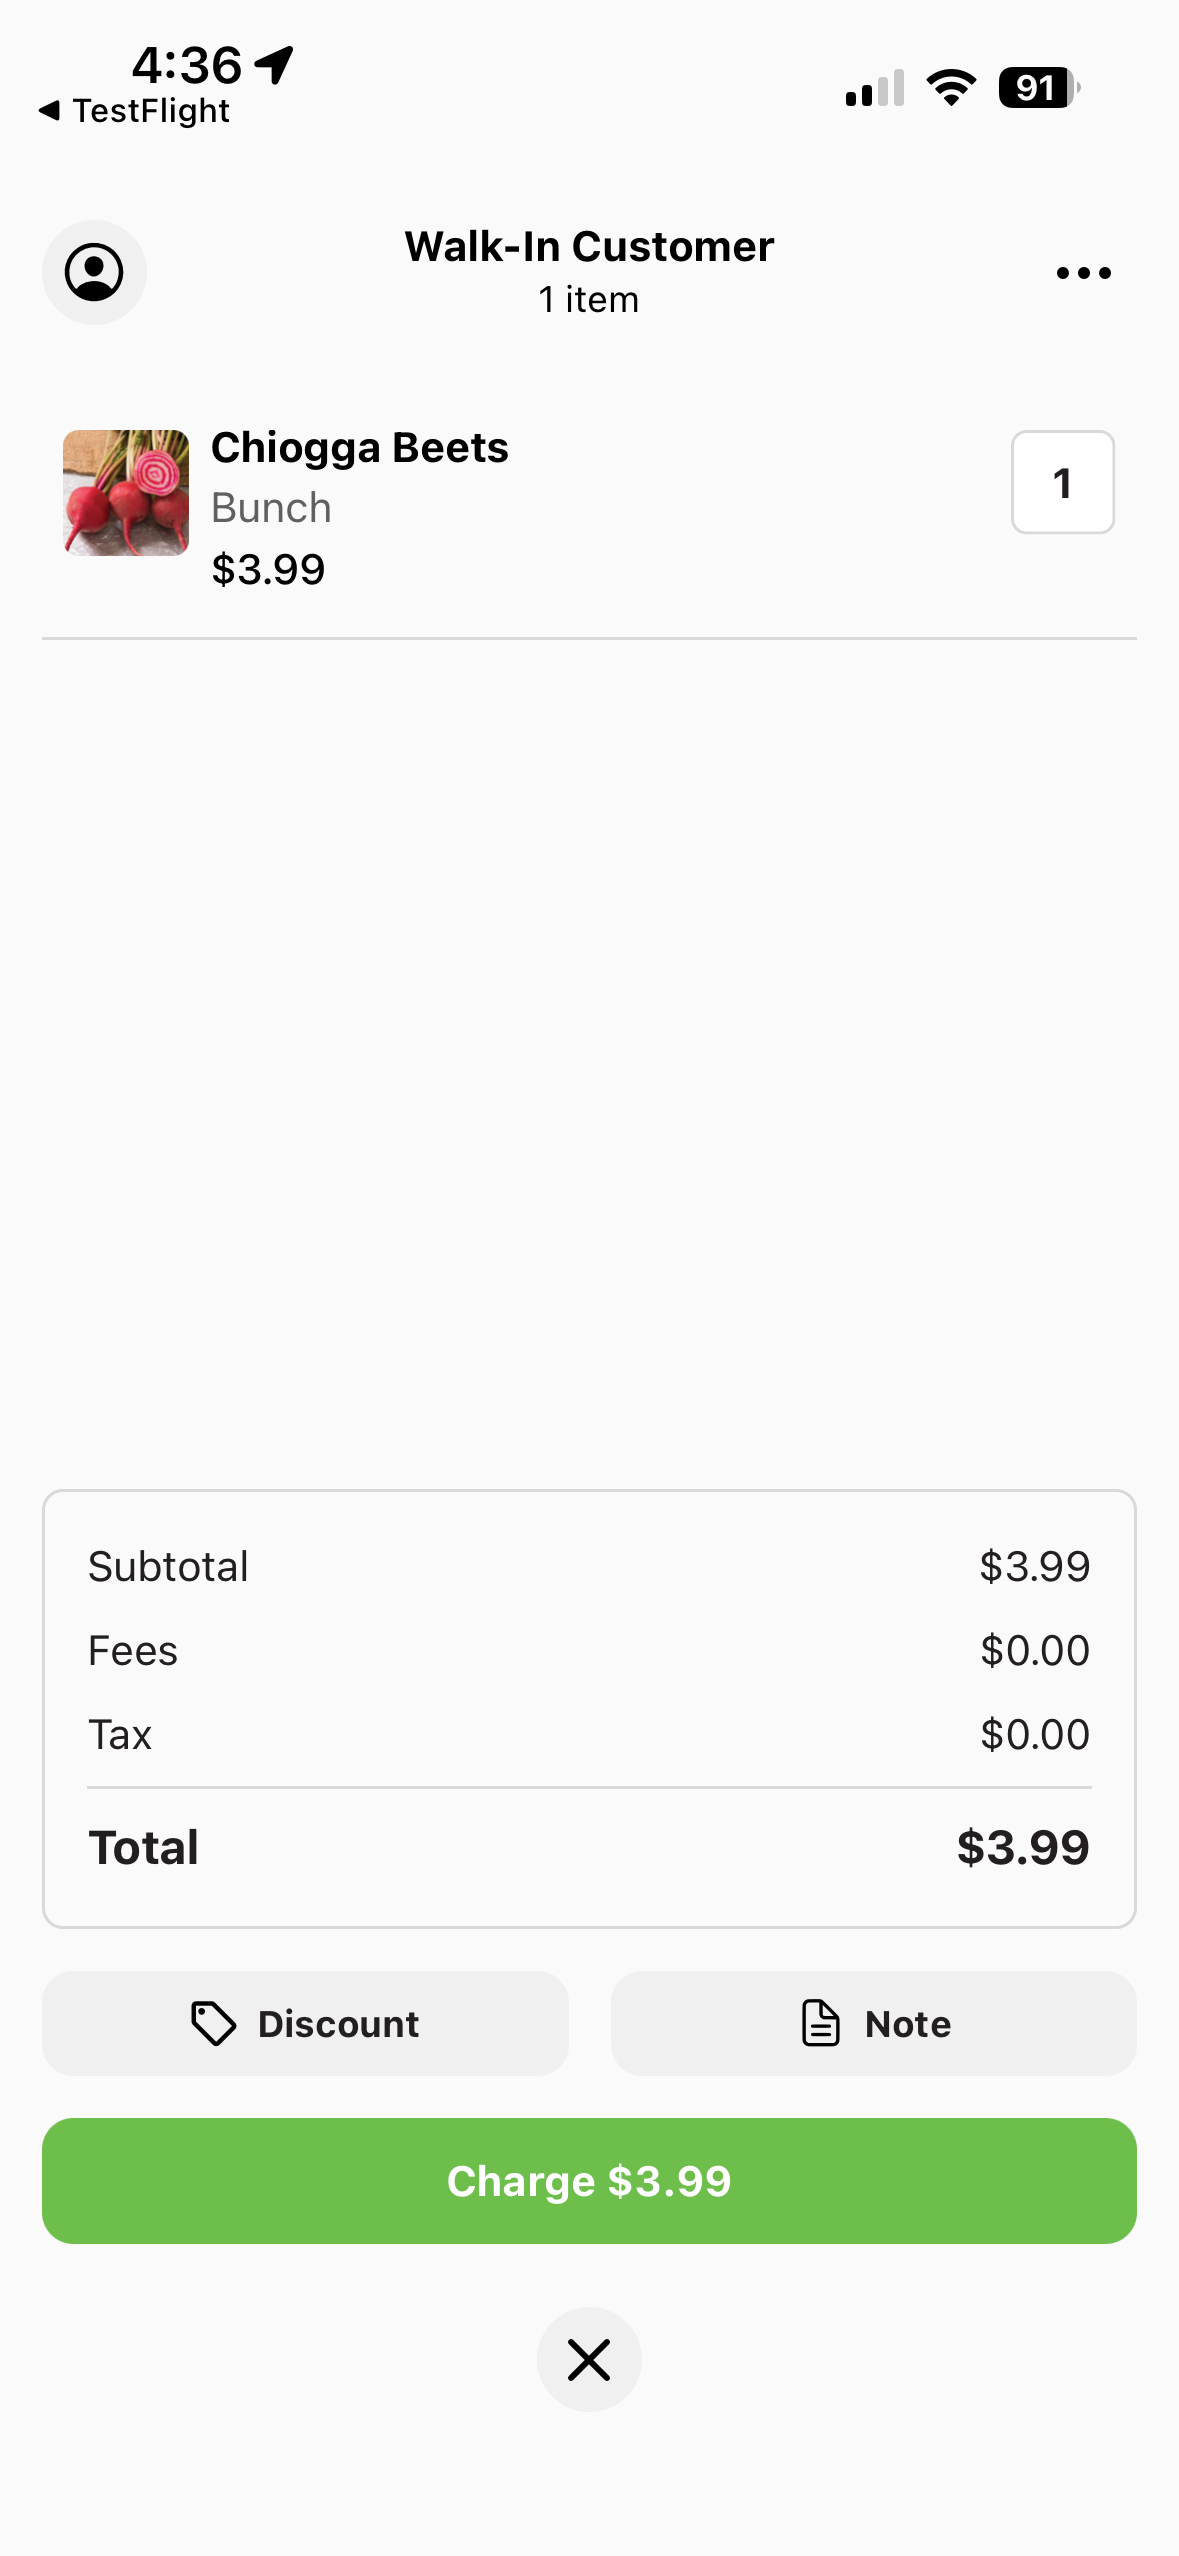Select the Chiogga Beets item name

pyautogui.click(x=360, y=448)
